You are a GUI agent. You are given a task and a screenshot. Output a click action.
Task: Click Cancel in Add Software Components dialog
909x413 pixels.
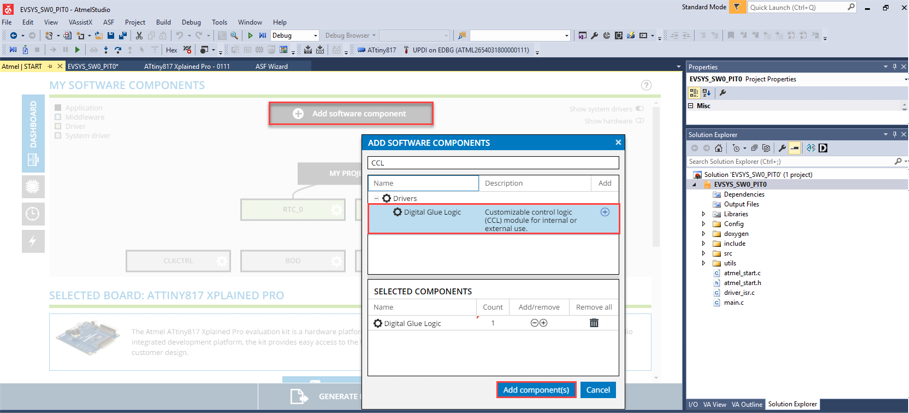click(598, 390)
